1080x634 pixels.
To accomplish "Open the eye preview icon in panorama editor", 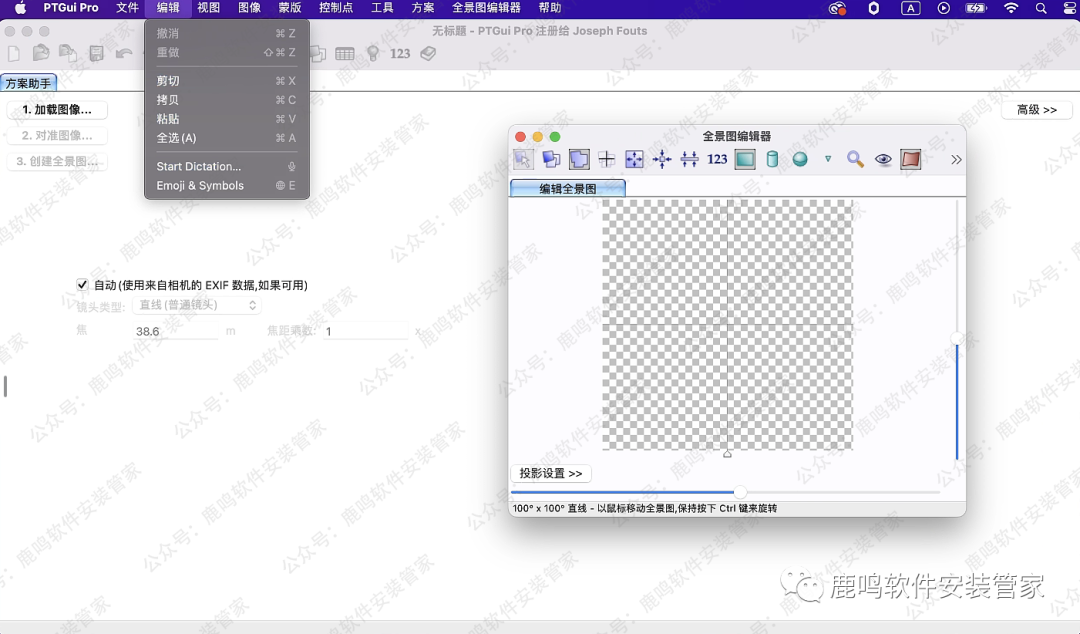I will (882, 159).
